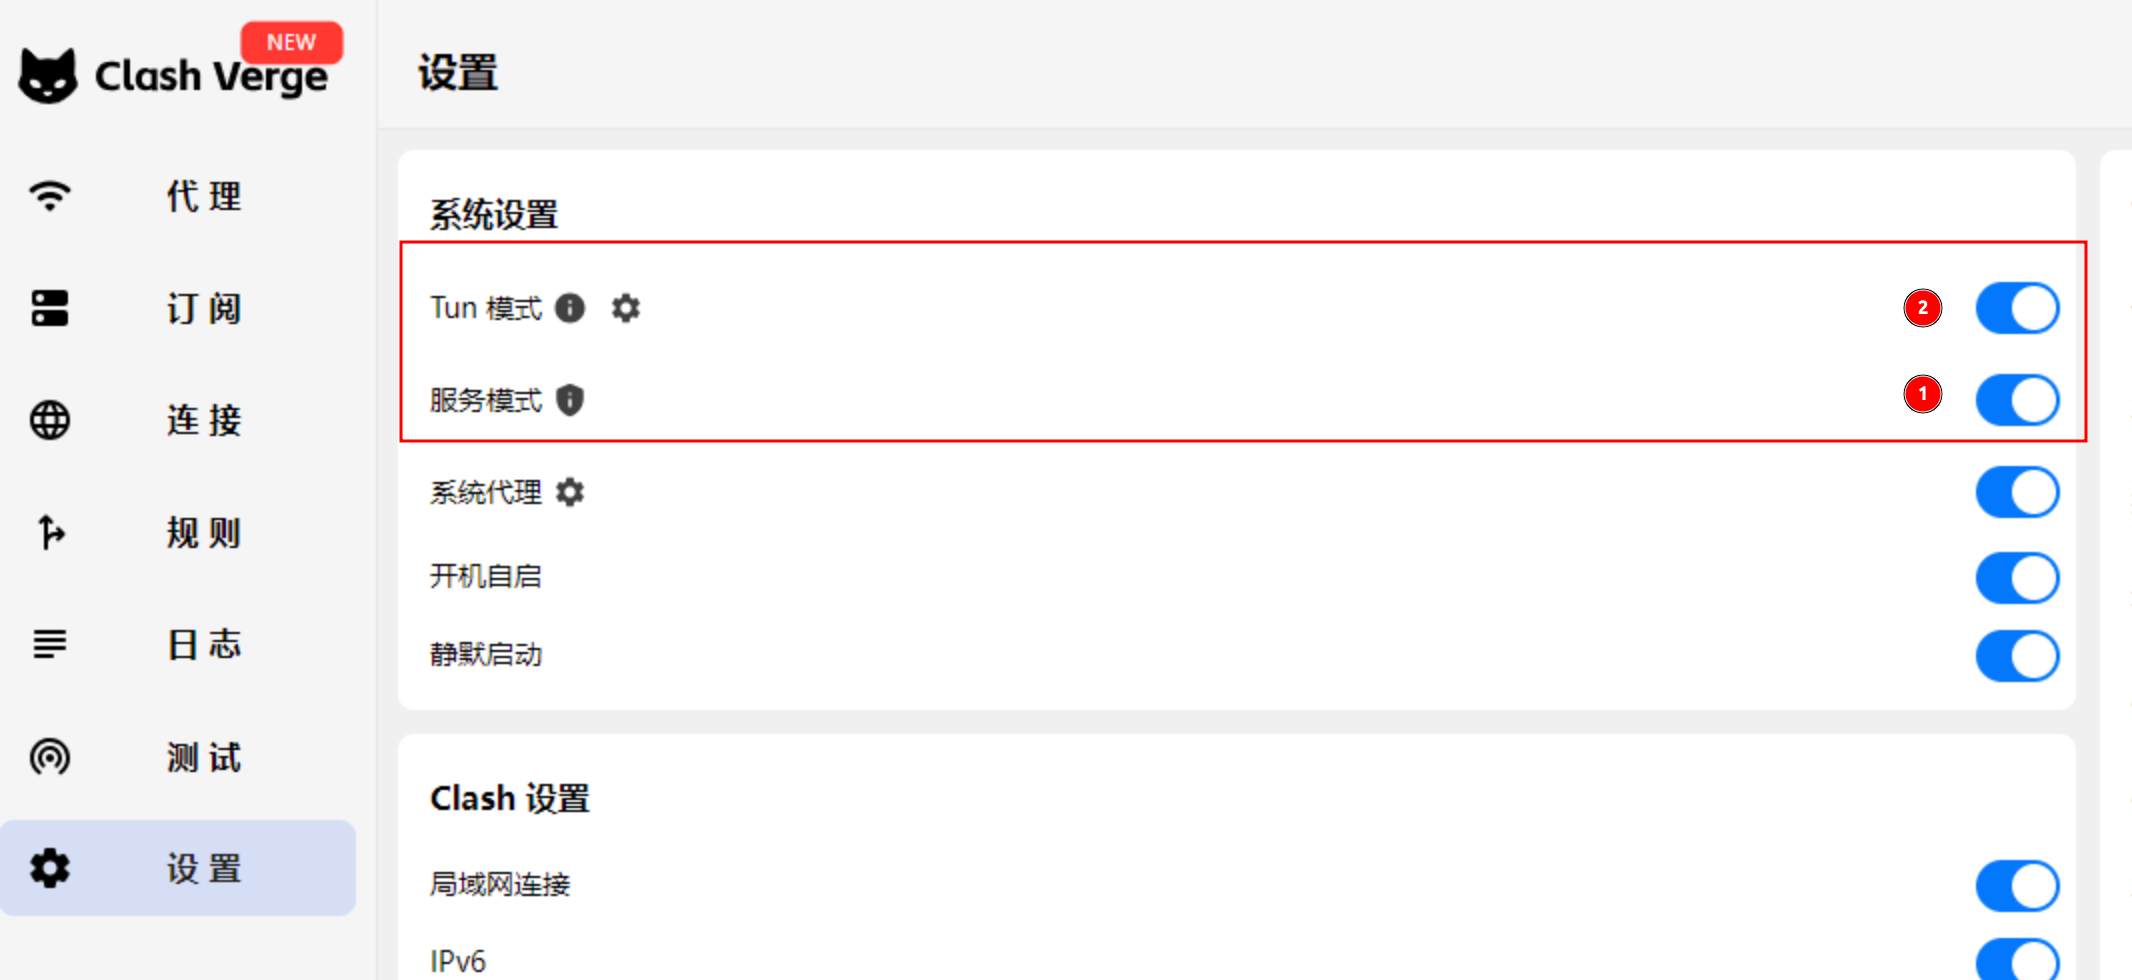
Task: Click the Clash Verge cat logo
Action: click(x=48, y=76)
